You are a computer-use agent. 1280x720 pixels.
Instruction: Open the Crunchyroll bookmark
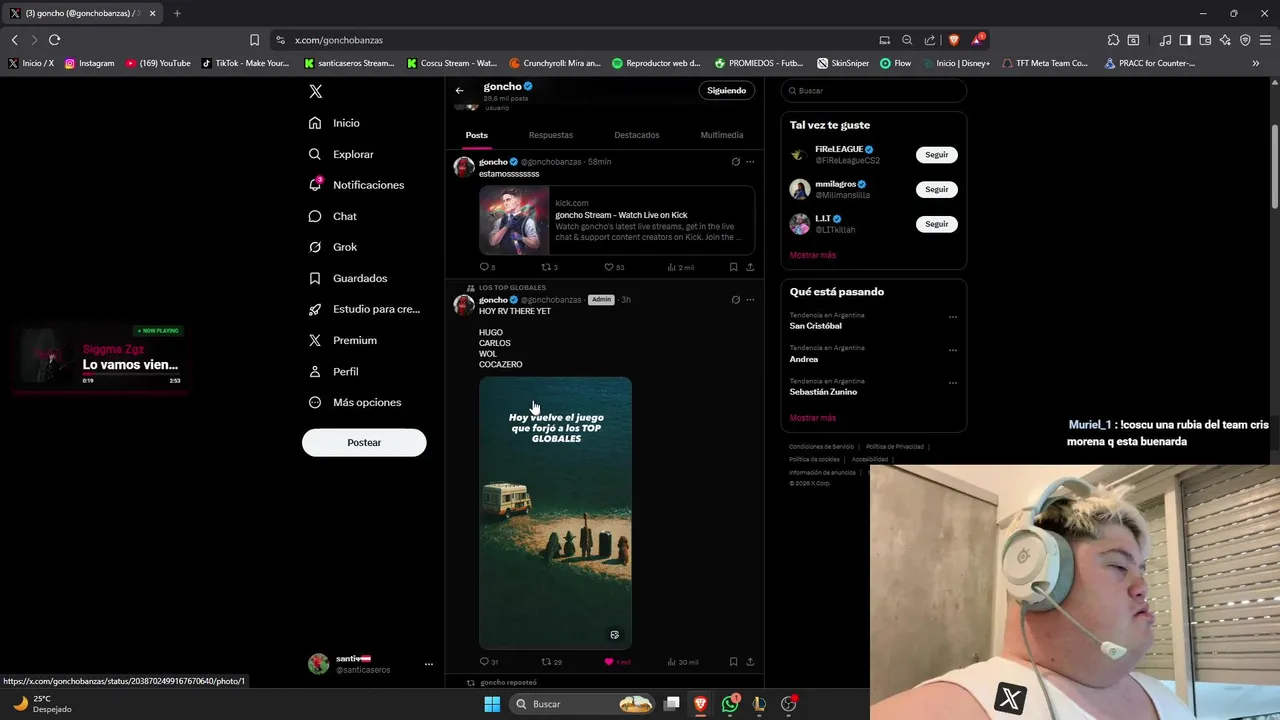pyautogui.click(x=555, y=63)
